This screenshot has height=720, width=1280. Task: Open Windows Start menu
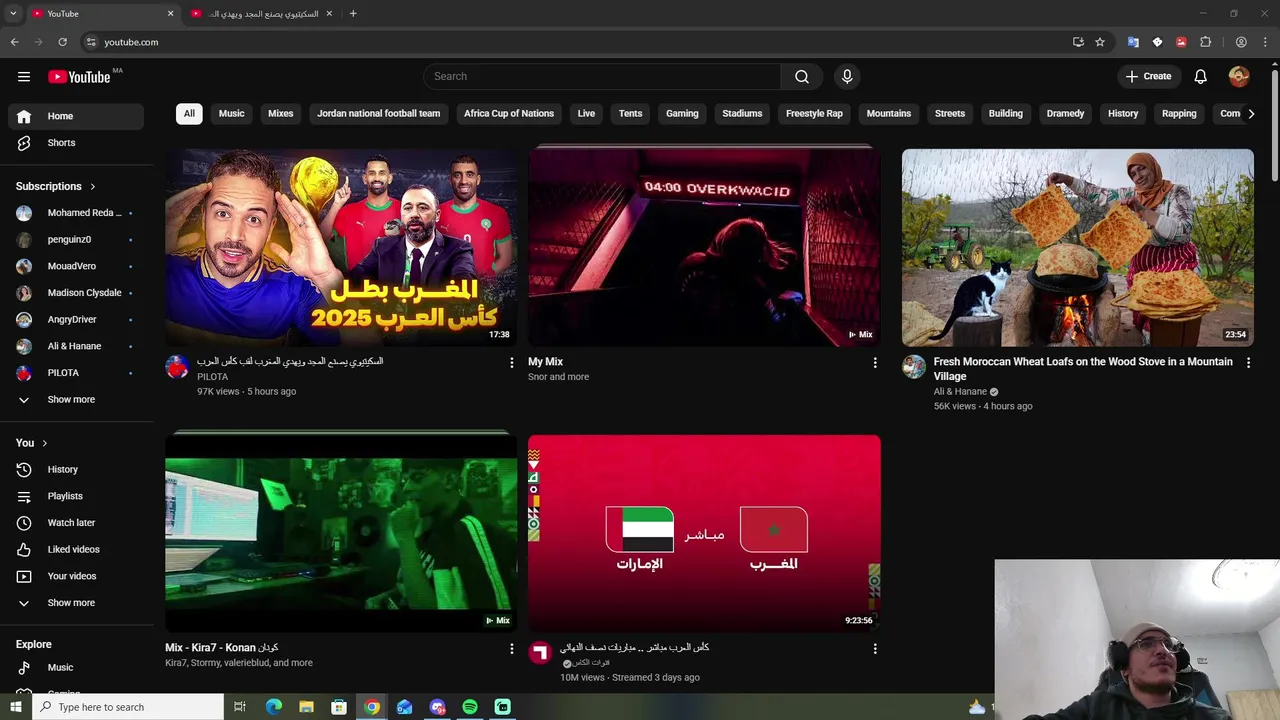[x=15, y=707]
